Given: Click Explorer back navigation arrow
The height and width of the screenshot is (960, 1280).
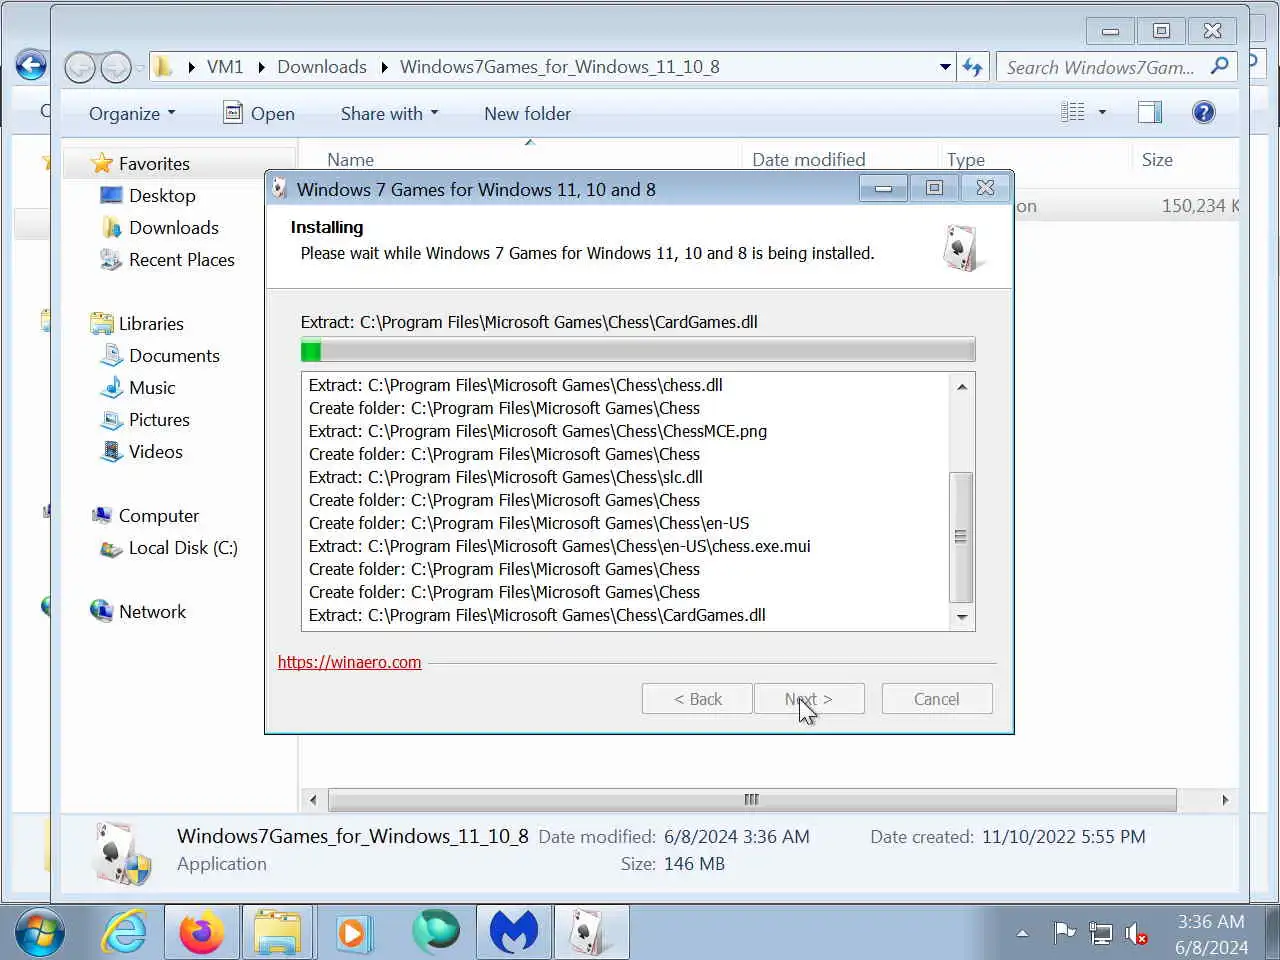Looking at the screenshot, I should tap(80, 67).
